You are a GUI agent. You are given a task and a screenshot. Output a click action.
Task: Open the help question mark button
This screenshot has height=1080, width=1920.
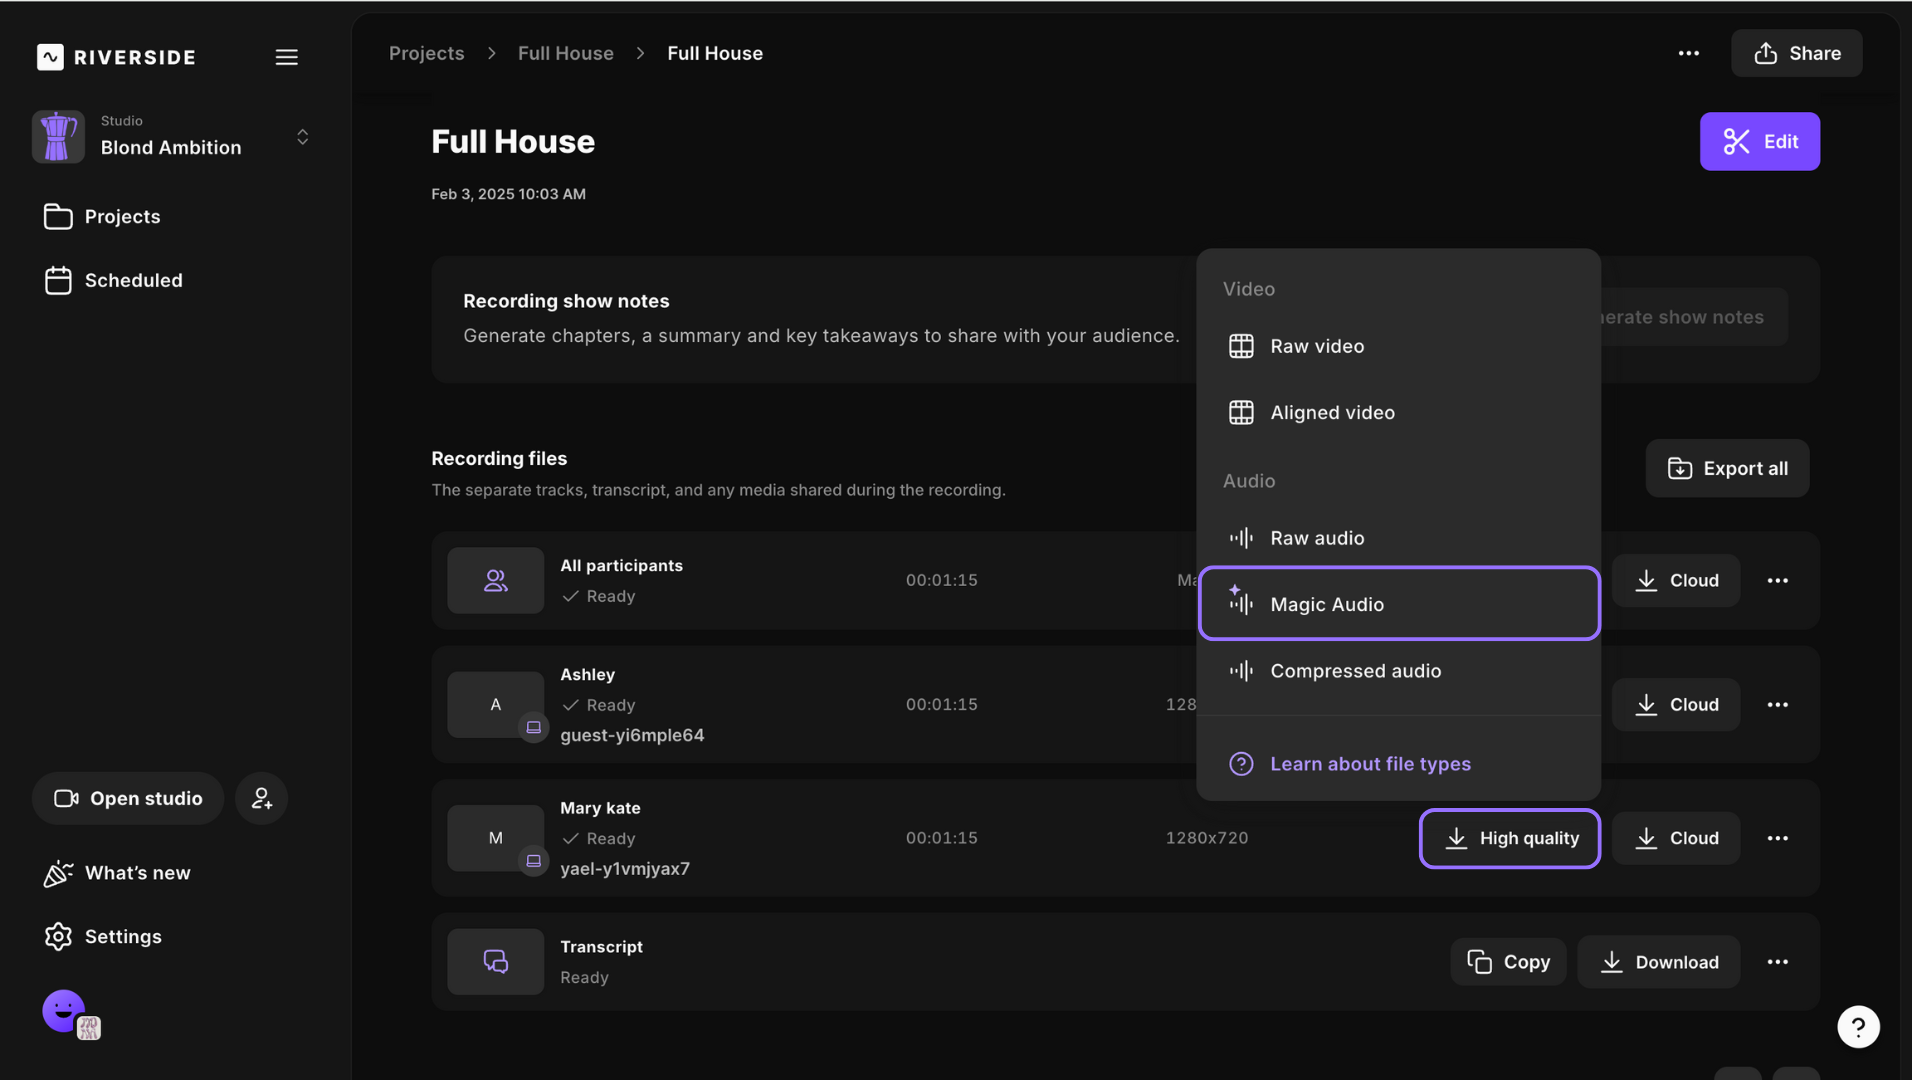coord(1858,1026)
